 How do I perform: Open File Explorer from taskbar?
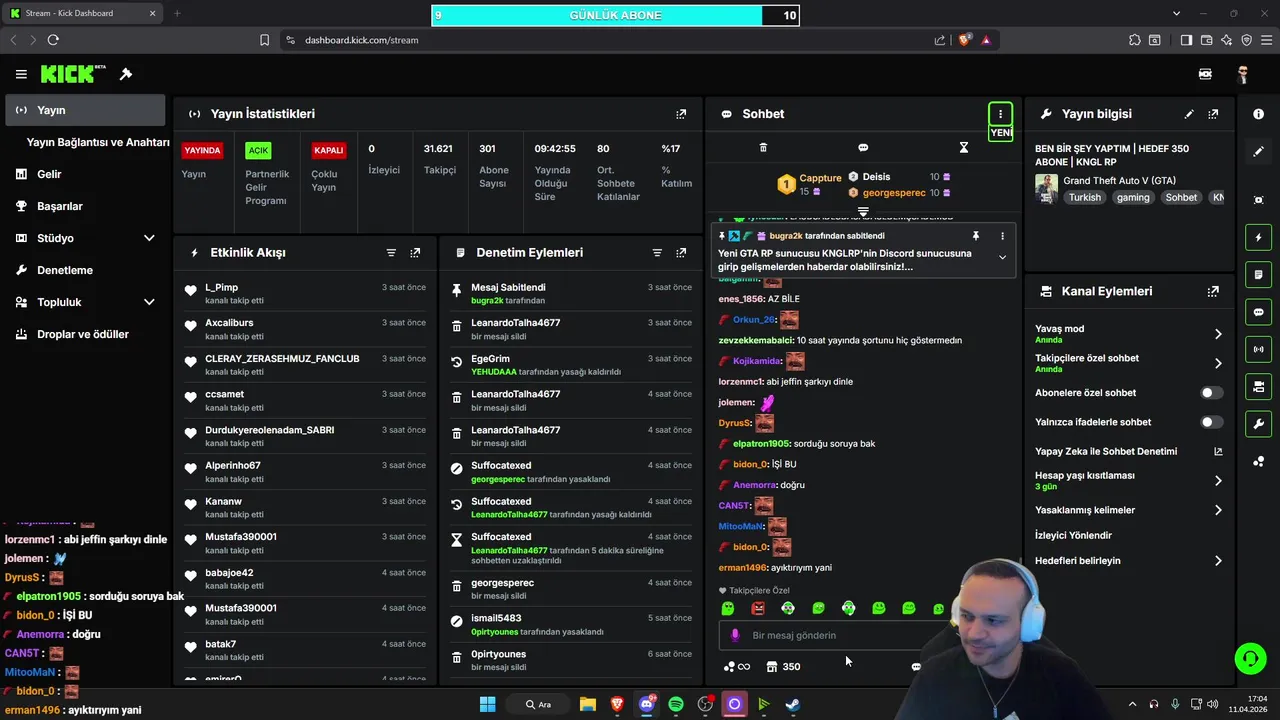[x=588, y=704]
